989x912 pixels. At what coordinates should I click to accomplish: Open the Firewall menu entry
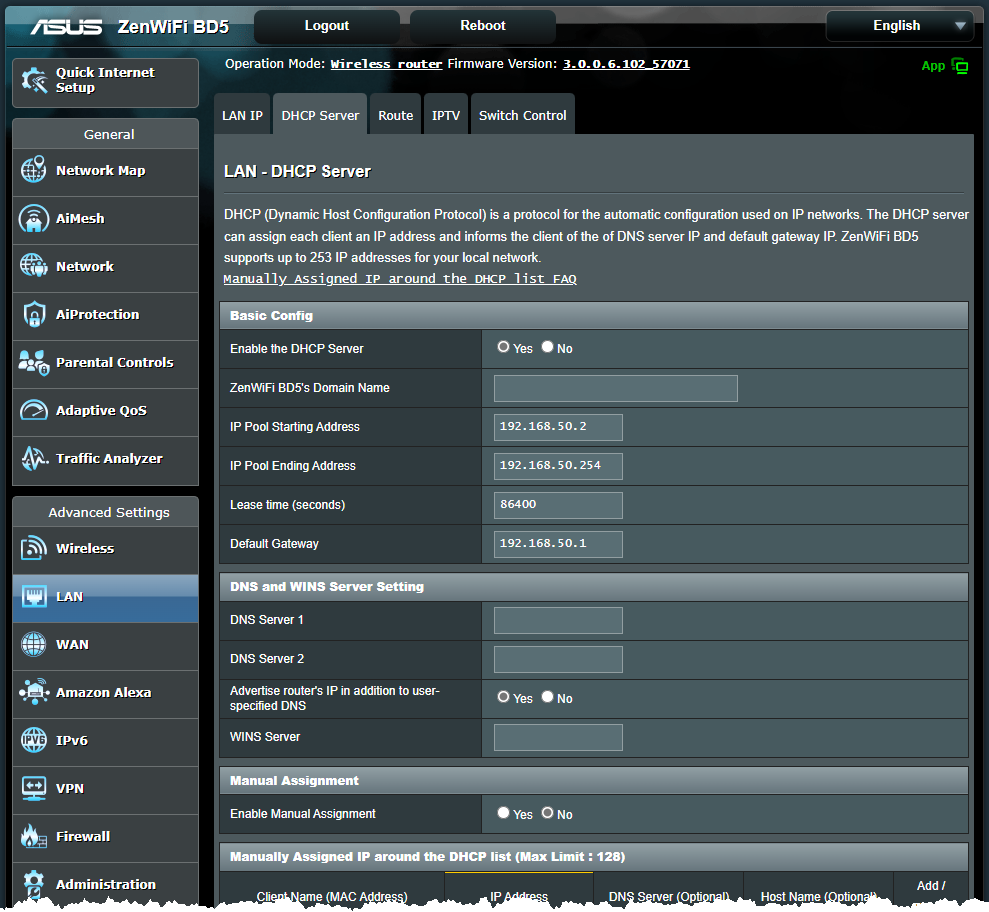(x=105, y=836)
